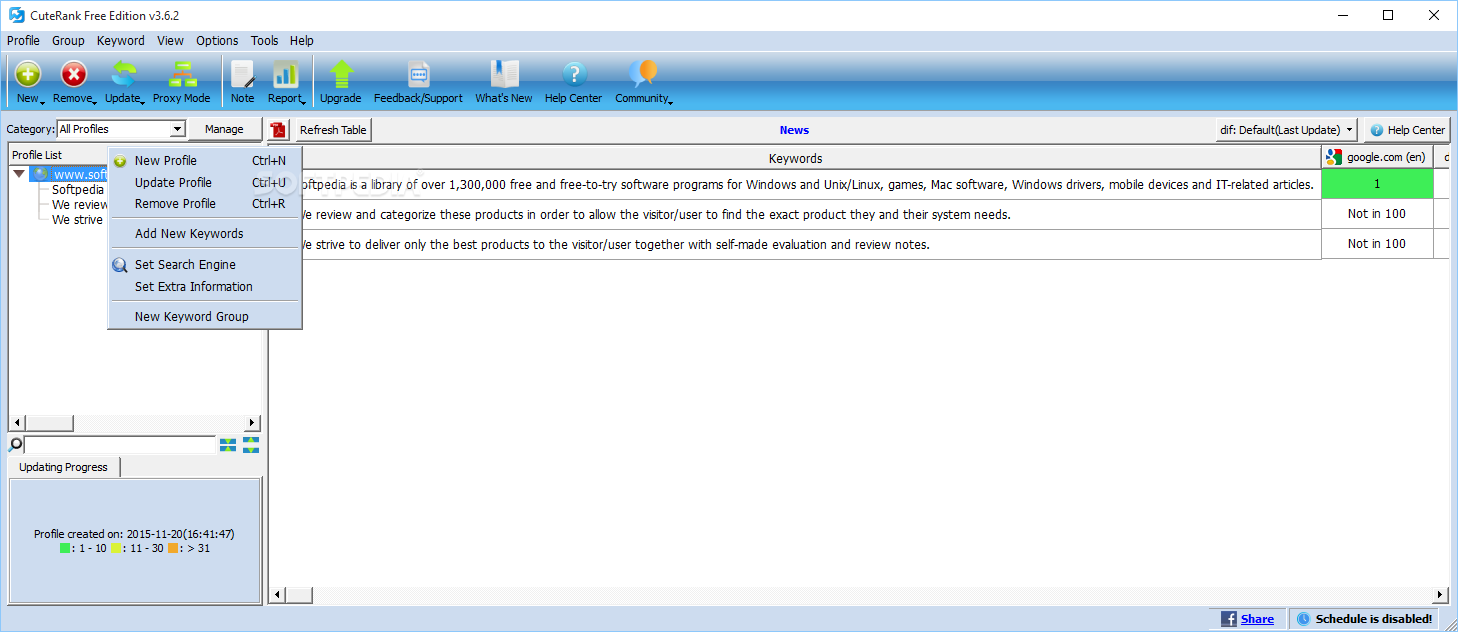1458x632 pixels.
Task: Click the News link
Action: [x=794, y=130]
